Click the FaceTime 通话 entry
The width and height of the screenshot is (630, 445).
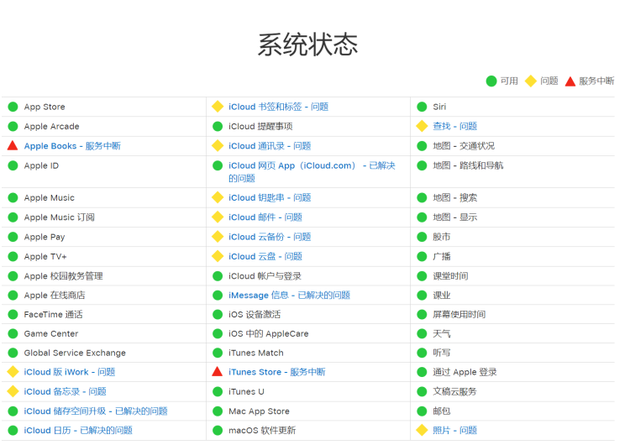[x=53, y=314]
